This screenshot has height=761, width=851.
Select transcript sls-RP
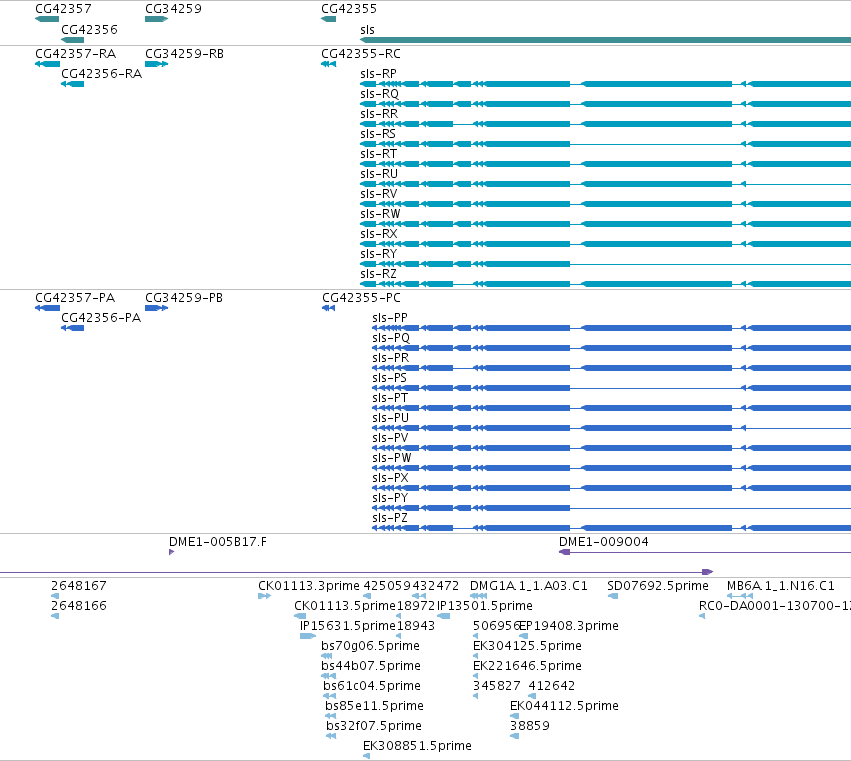(378, 74)
